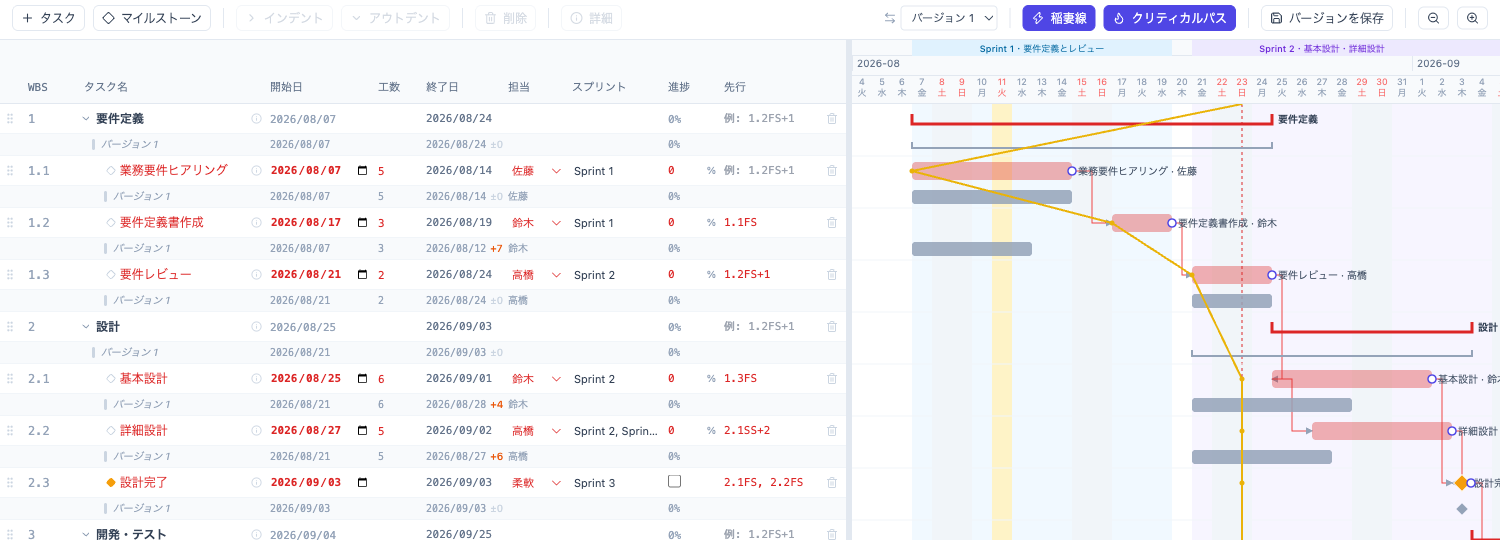
Task: Click the 先行 column header
Action: coord(735,87)
